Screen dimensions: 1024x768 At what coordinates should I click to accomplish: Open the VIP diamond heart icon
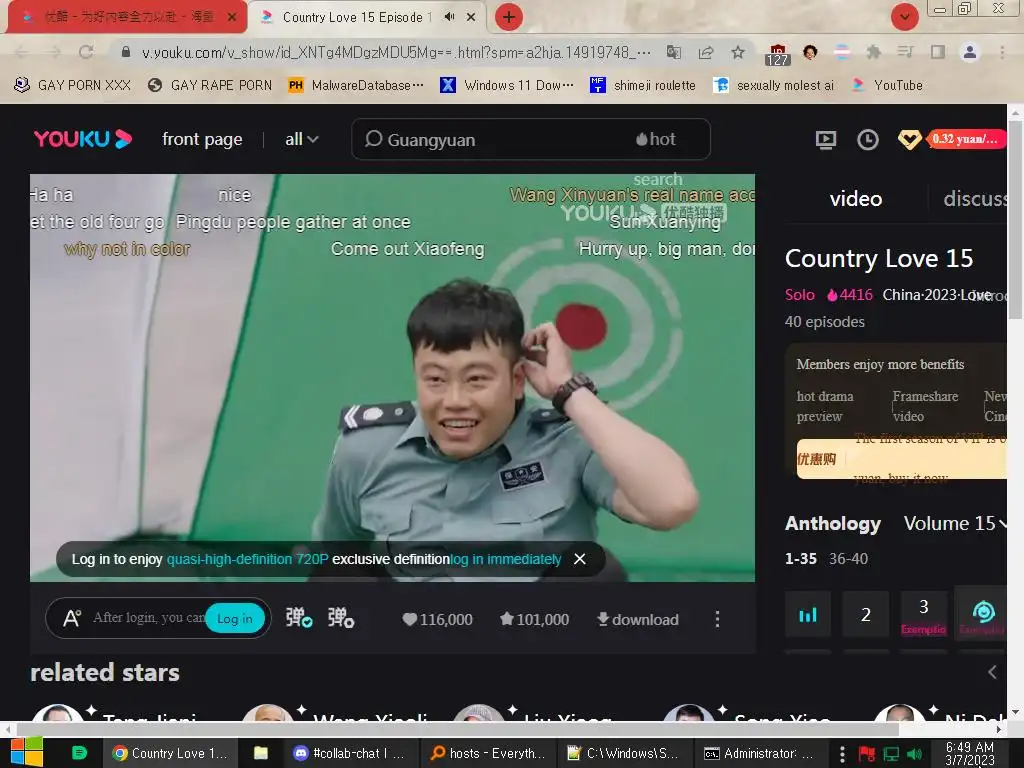click(909, 140)
